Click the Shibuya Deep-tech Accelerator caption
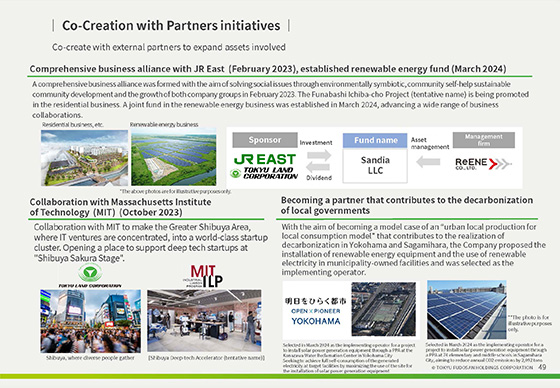This screenshot has height=388, width=560. 206,358
